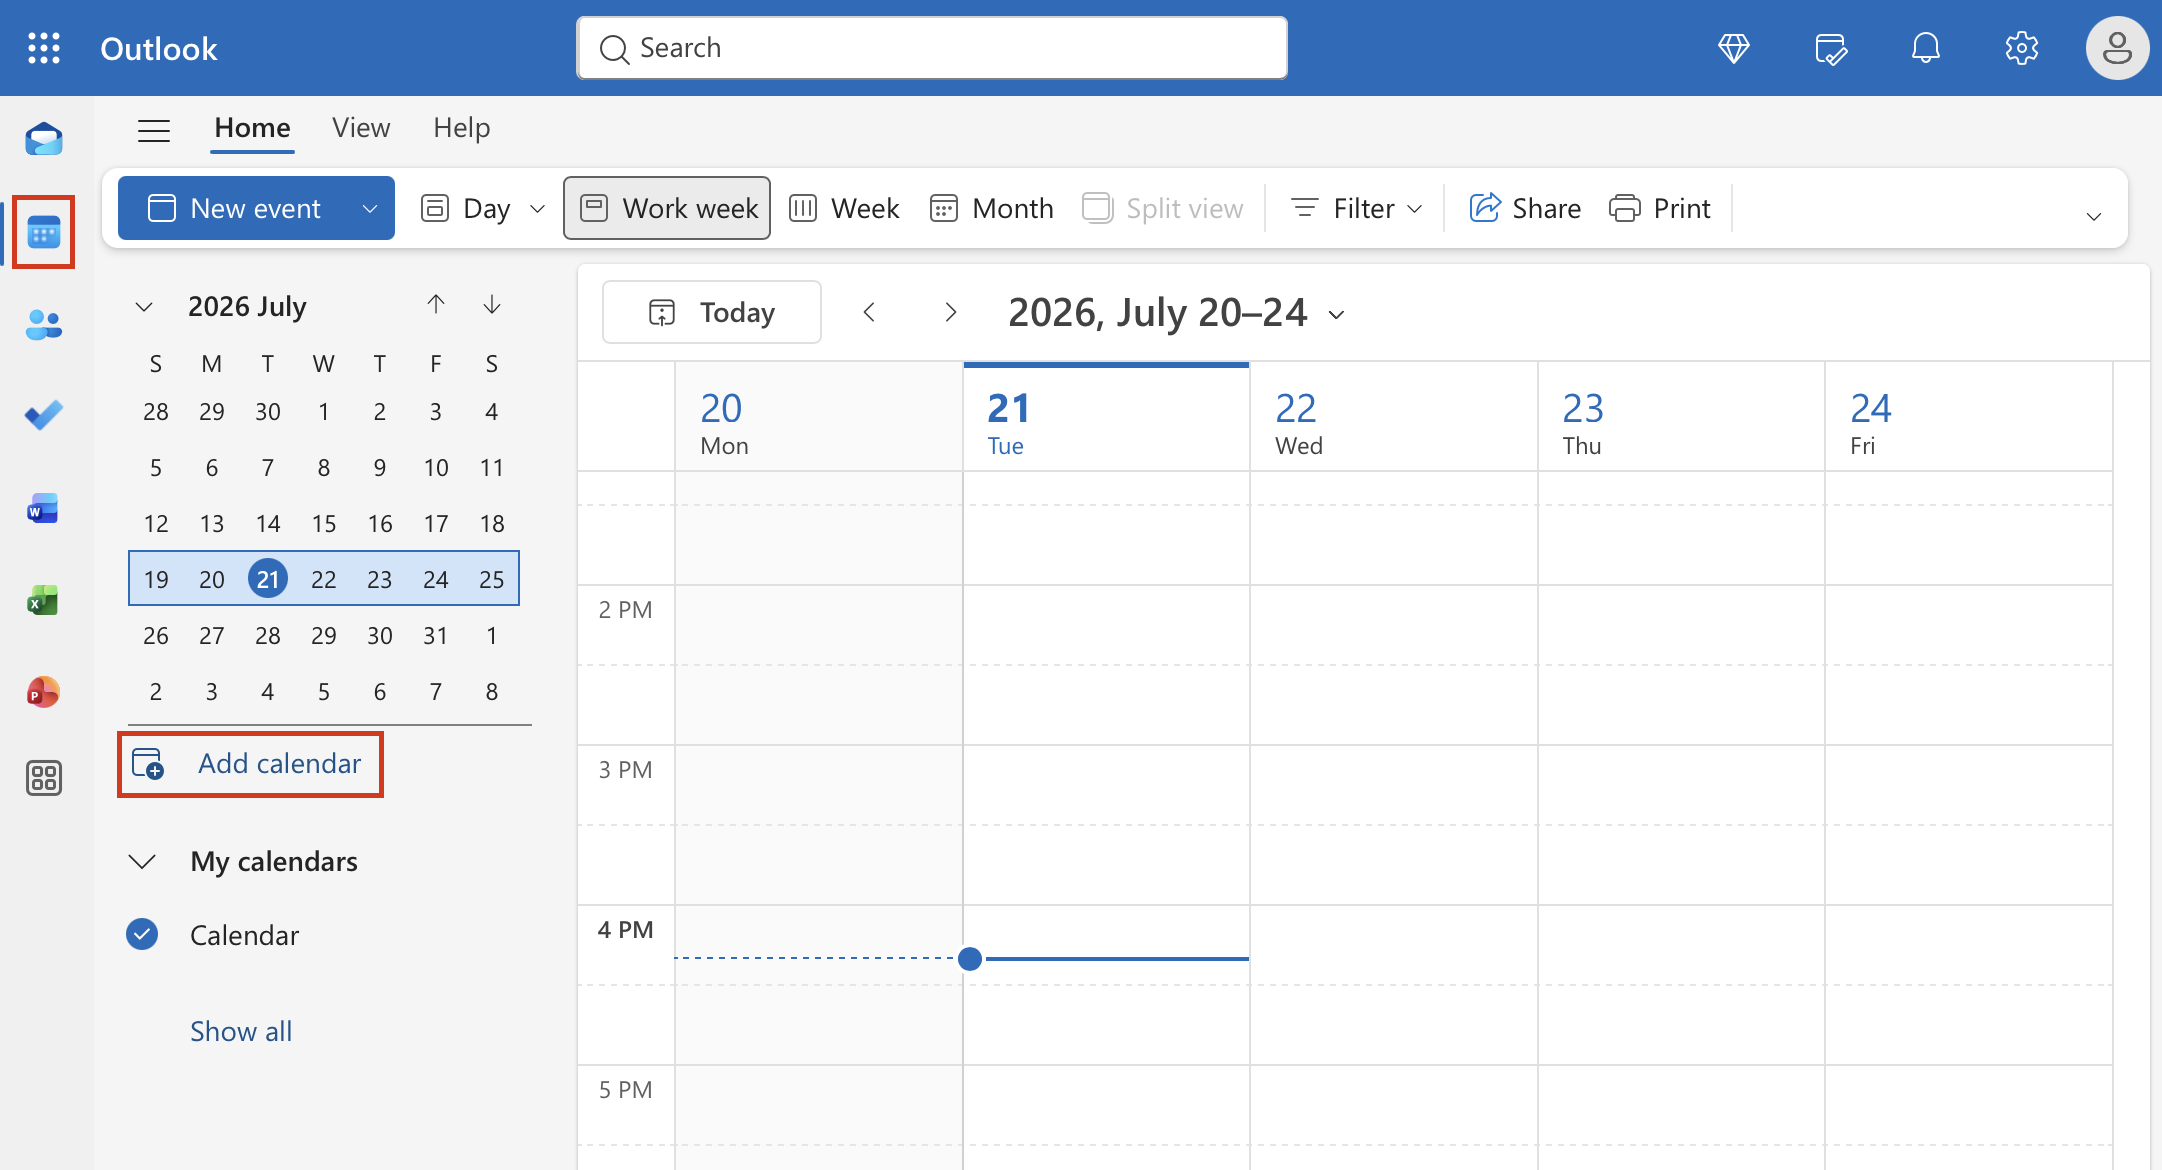This screenshot has height=1170, width=2162.
Task: Collapse the 2026 July mini calendar
Action: pyautogui.click(x=144, y=306)
